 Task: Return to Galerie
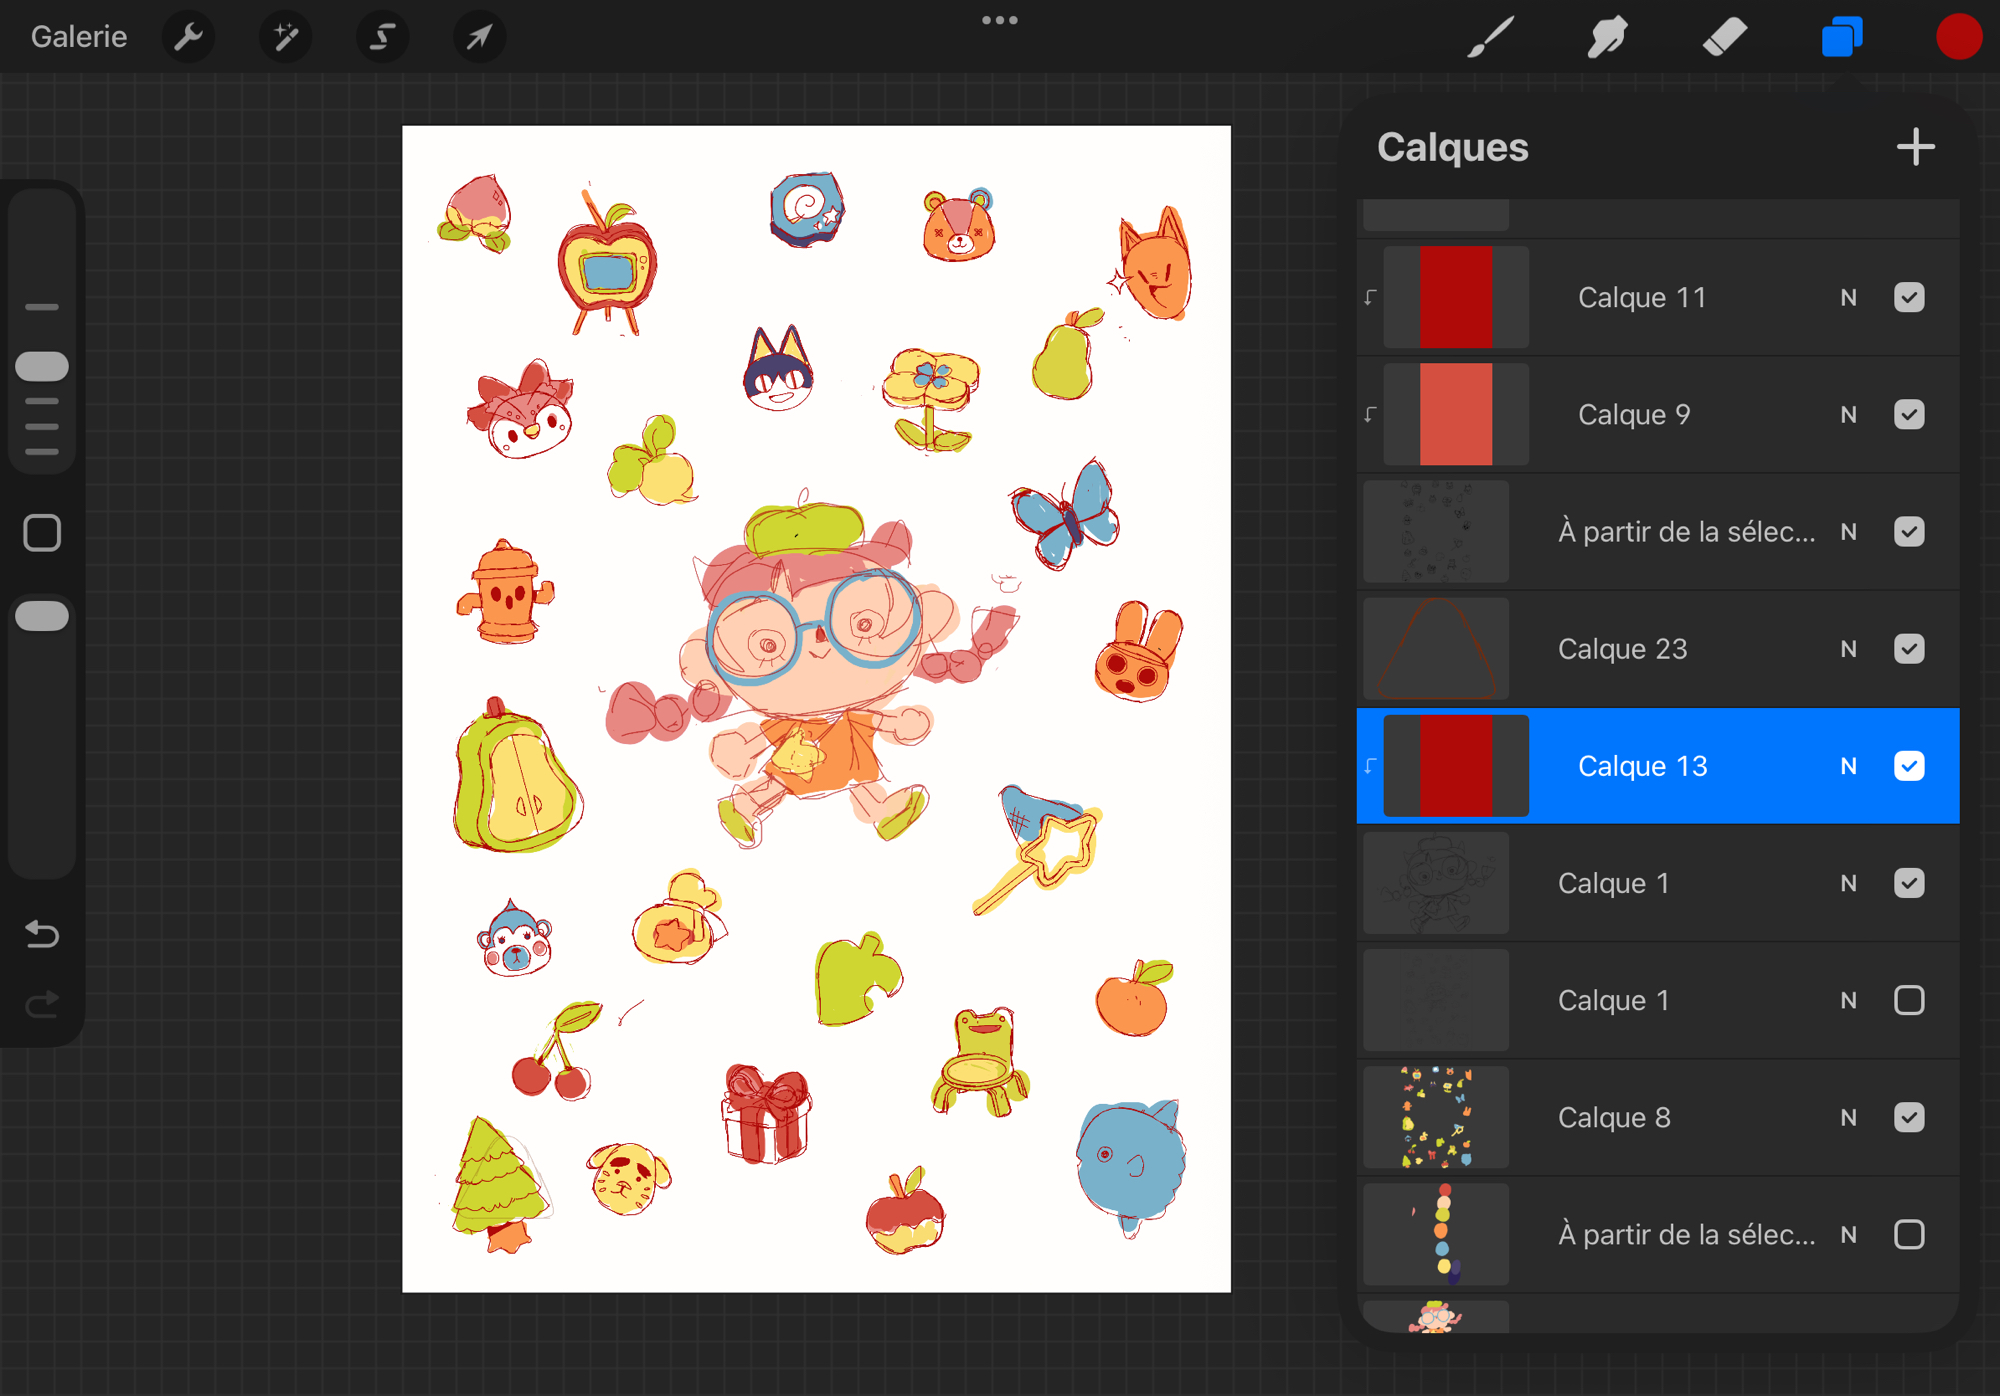(x=79, y=38)
